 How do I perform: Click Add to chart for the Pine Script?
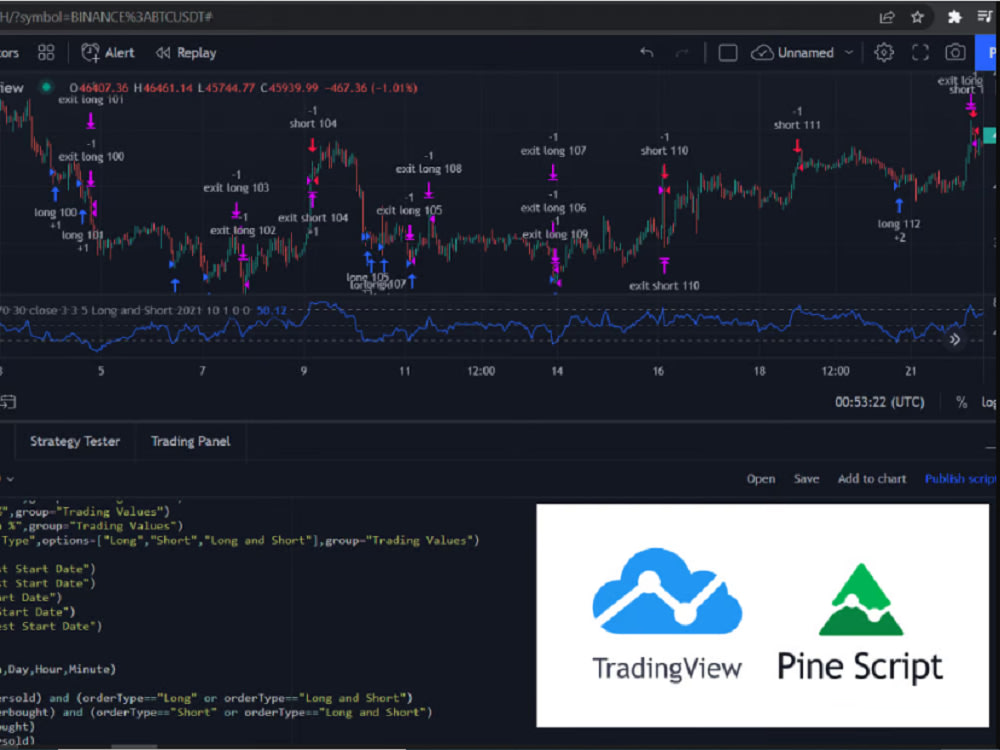(872, 478)
